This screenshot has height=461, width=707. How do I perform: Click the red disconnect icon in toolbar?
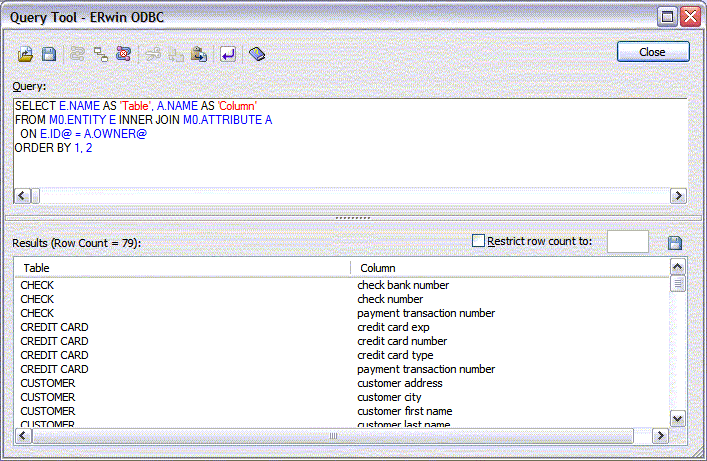tap(123, 54)
